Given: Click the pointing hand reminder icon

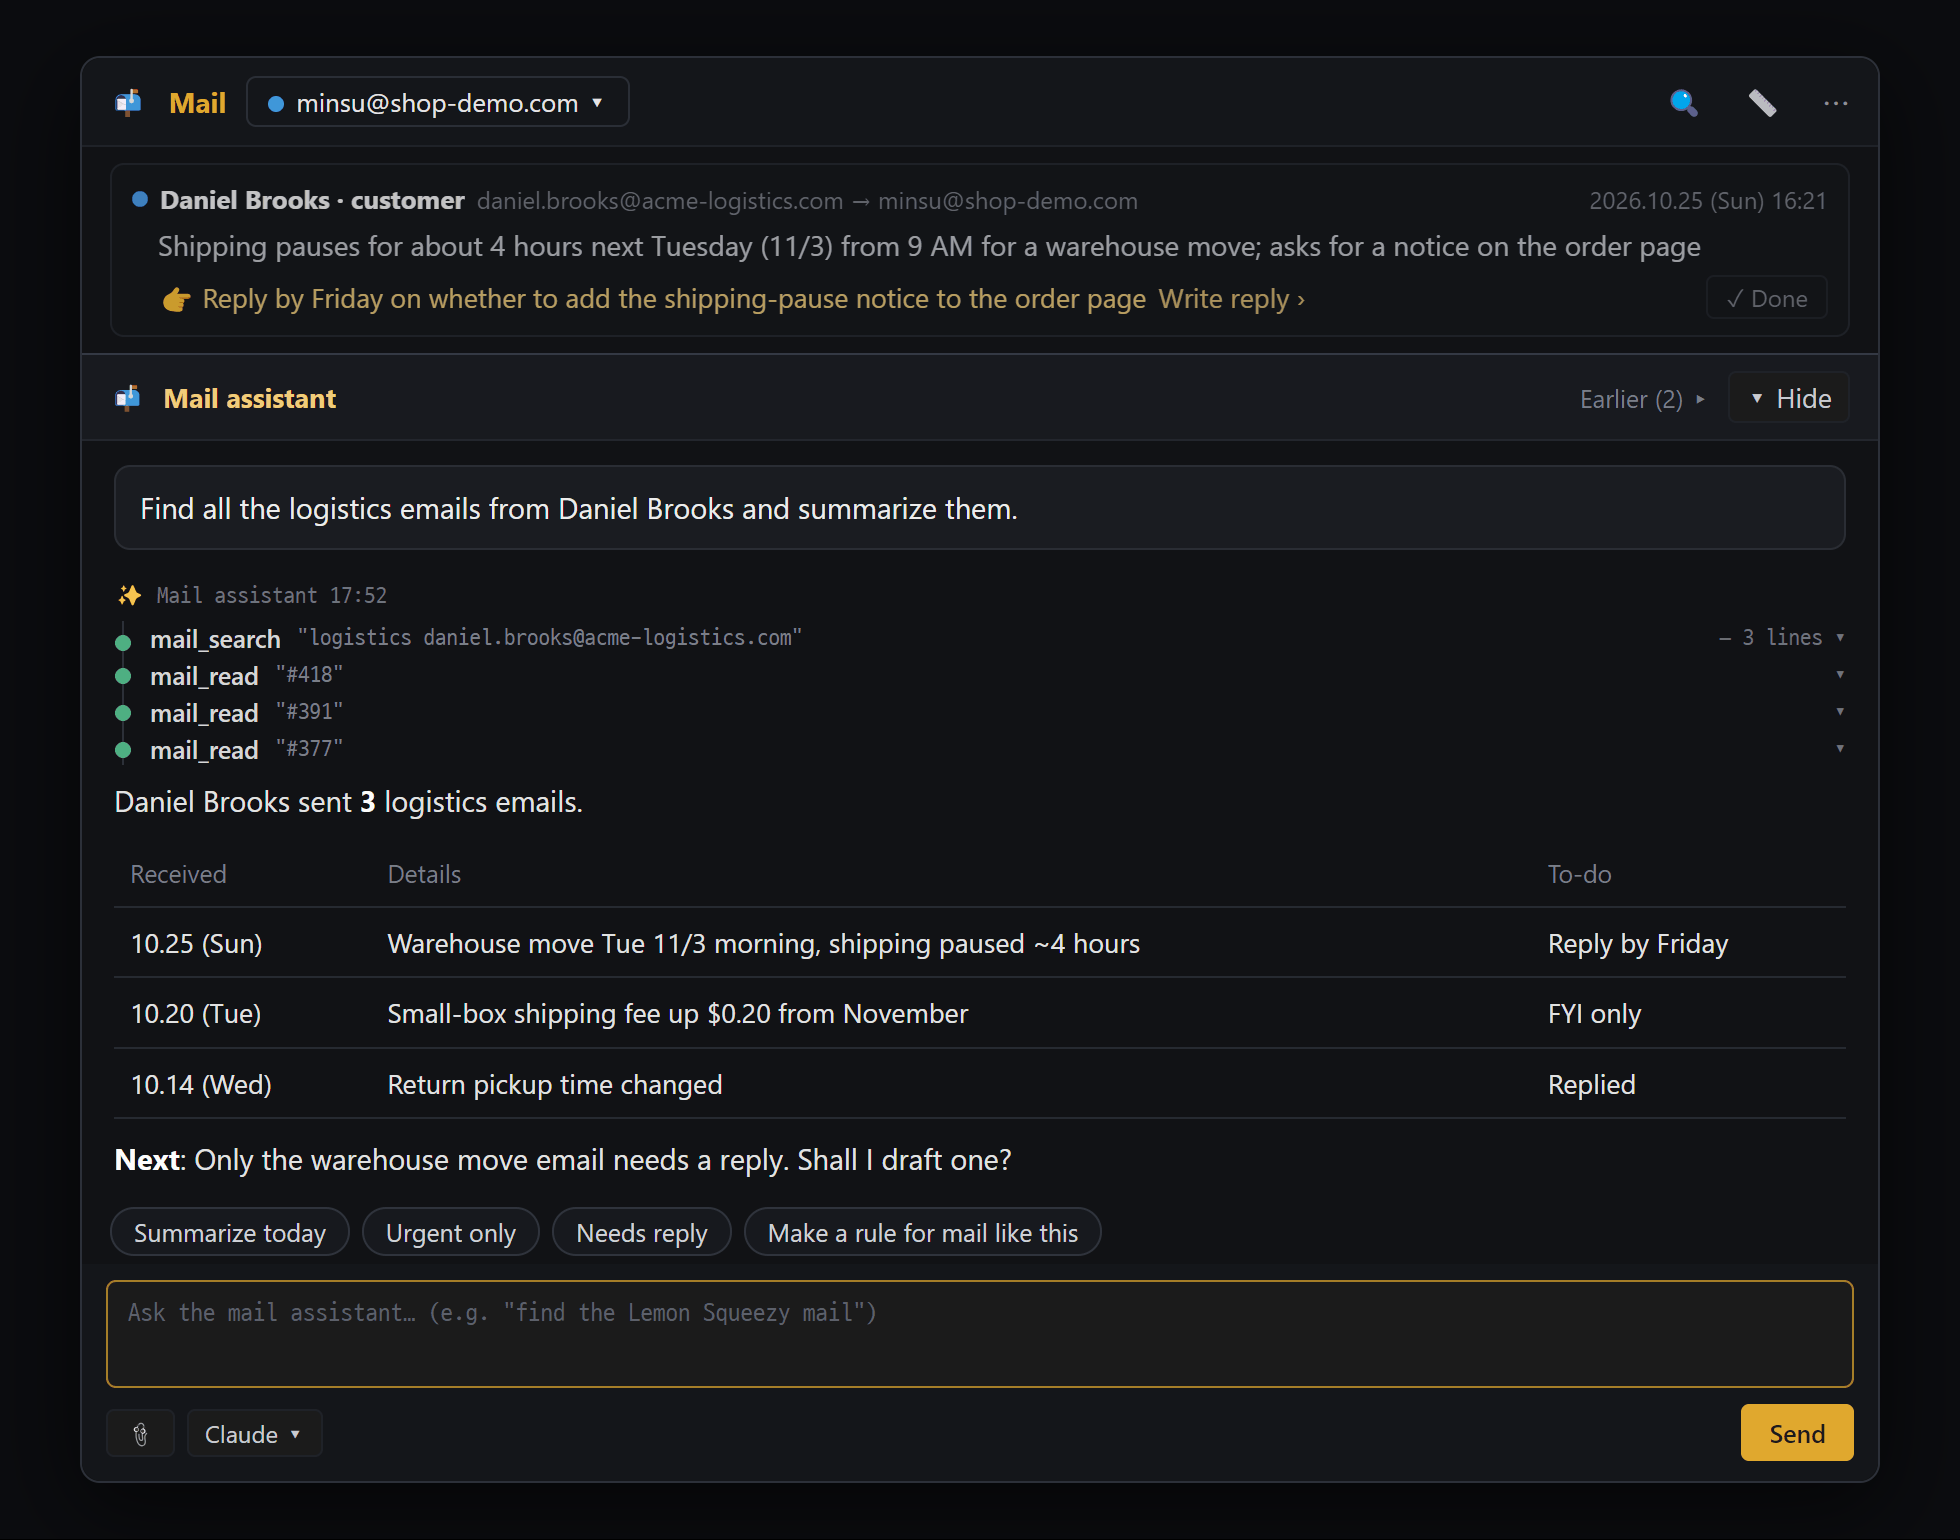Looking at the screenshot, I should [176, 299].
